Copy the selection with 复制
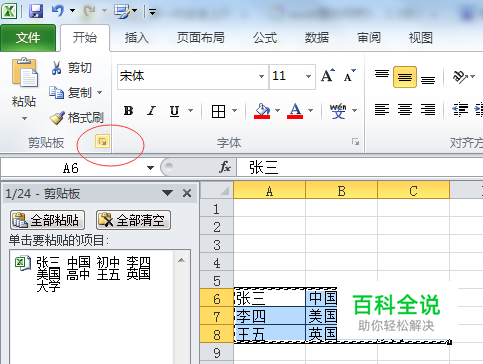The height and width of the screenshot is (364, 483). [x=71, y=92]
